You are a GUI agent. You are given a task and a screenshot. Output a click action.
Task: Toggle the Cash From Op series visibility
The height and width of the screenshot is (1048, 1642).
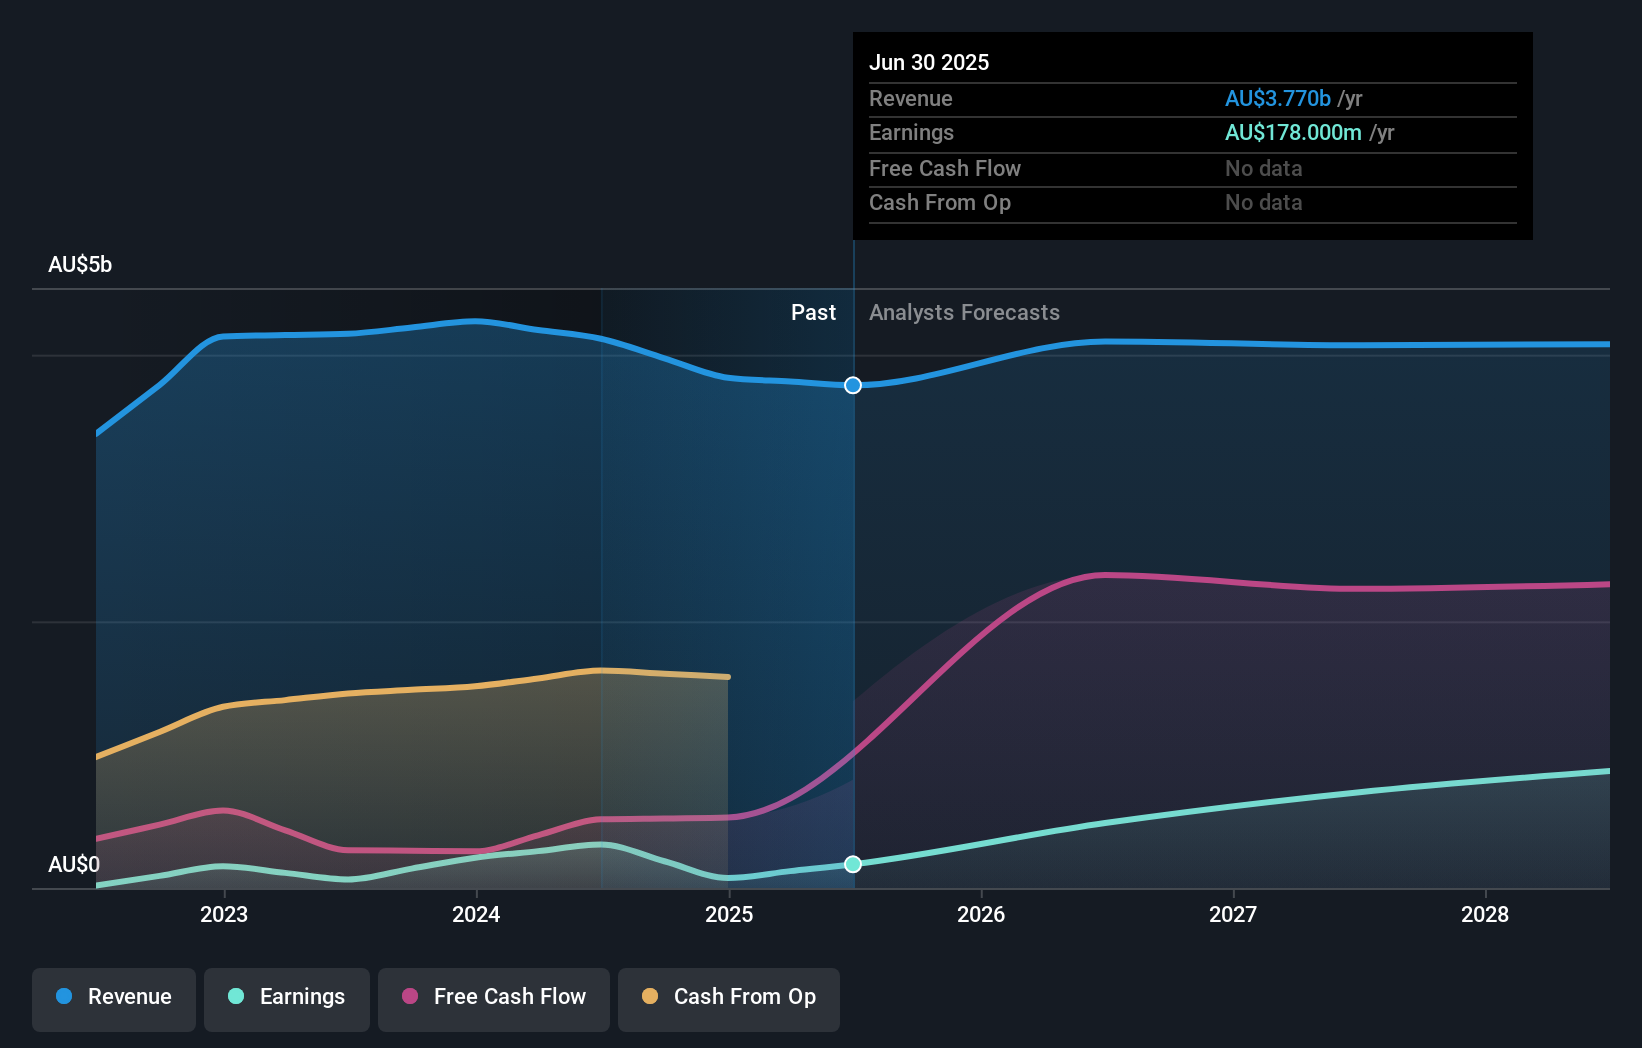[728, 997]
